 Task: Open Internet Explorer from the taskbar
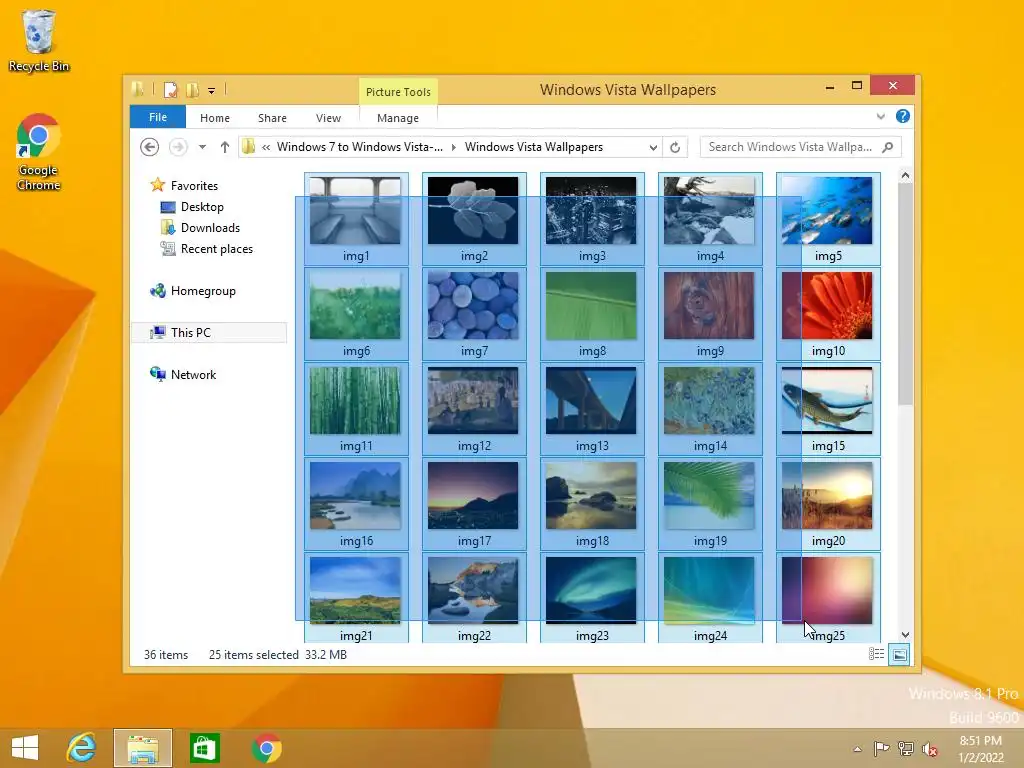[82, 748]
